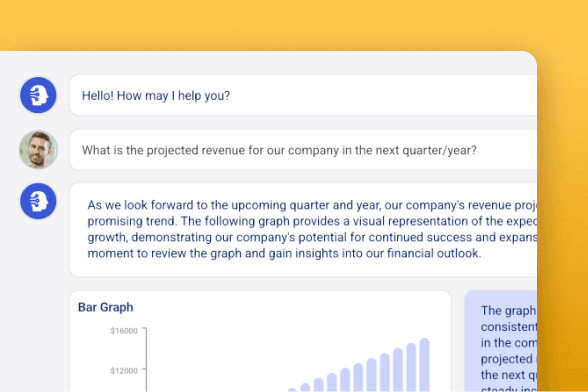This screenshot has width=588, height=392.
Task: Select the seventh bar from the right
Action: (x=345, y=380)
